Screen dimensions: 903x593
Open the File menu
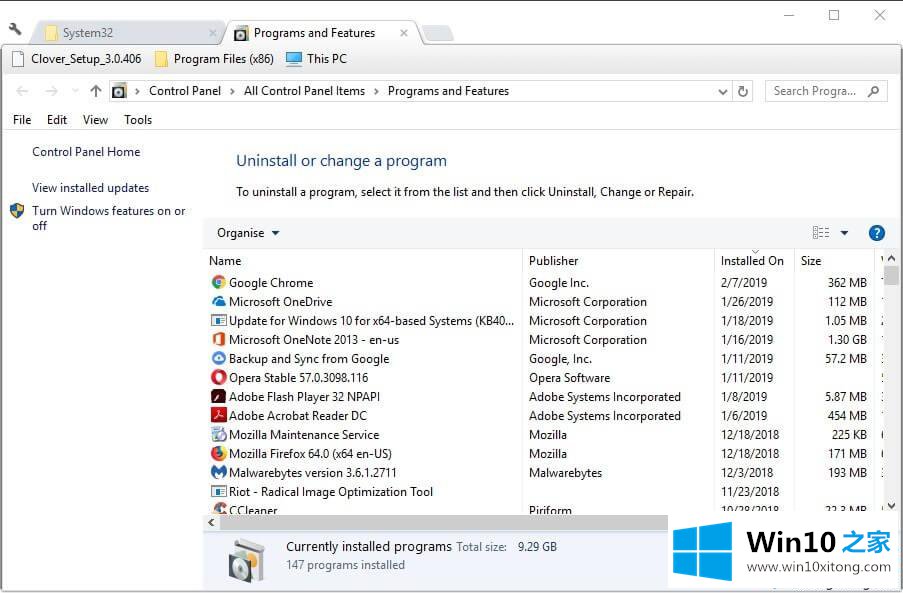point(22,120)
